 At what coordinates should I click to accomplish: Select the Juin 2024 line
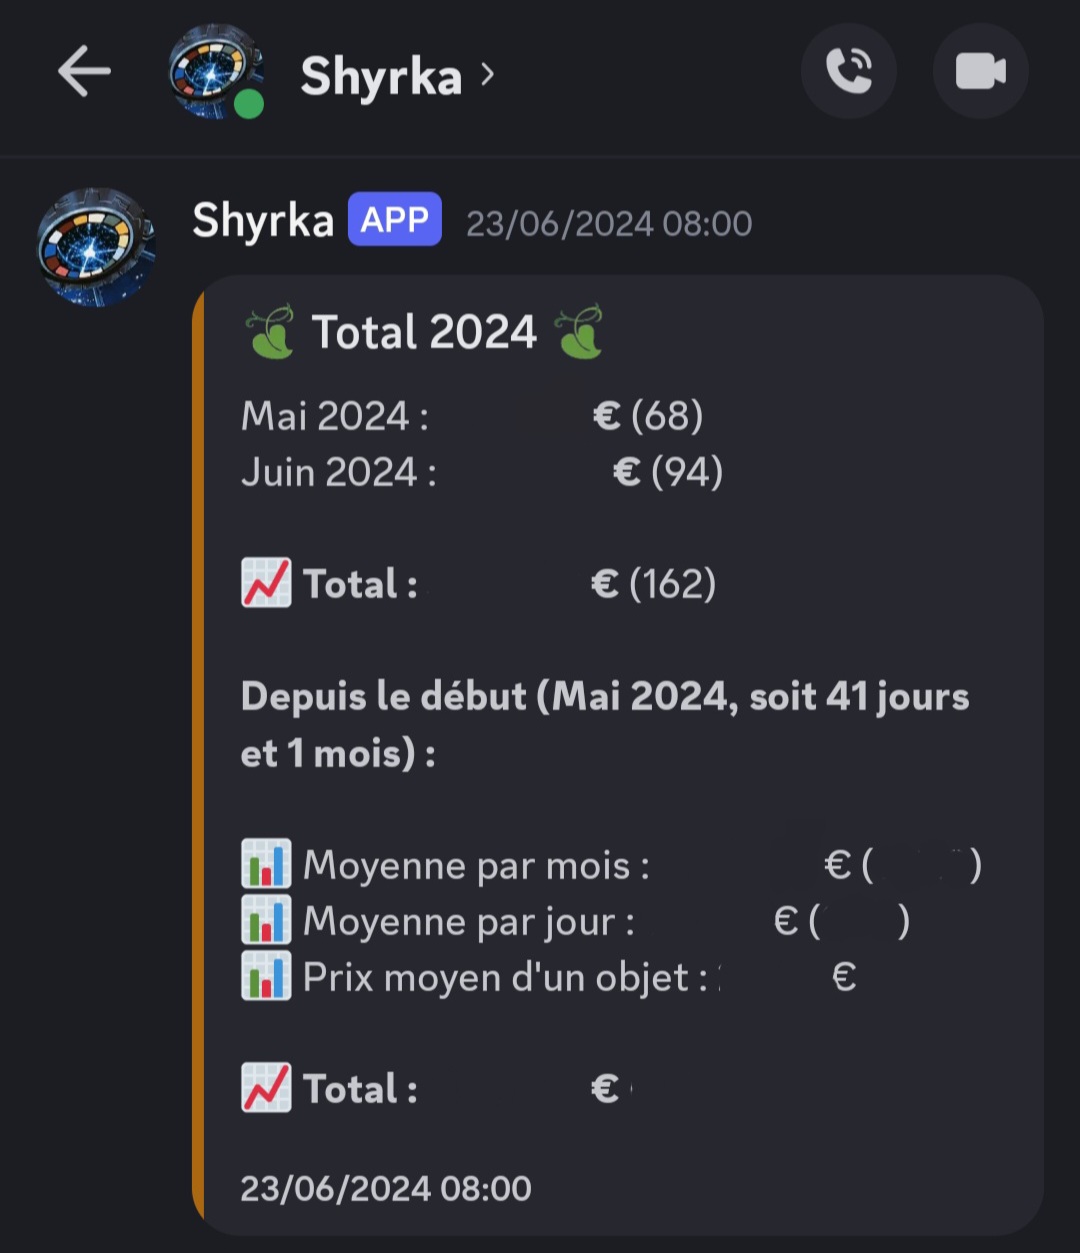482,472
